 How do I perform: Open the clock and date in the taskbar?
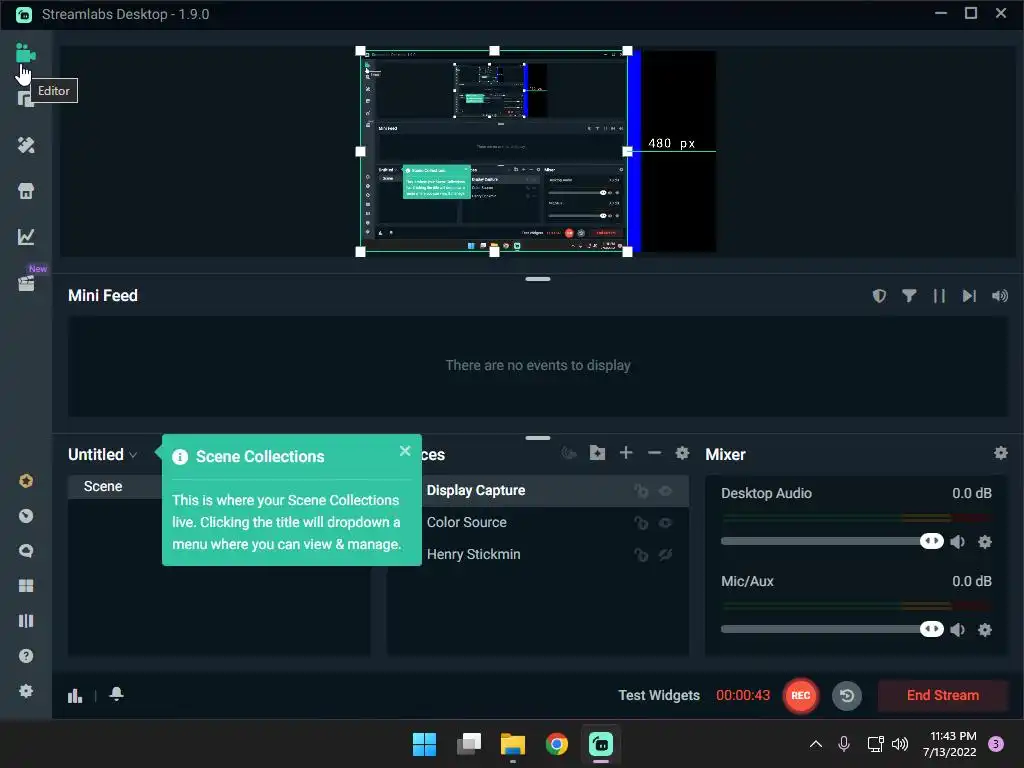click(950, 744)
